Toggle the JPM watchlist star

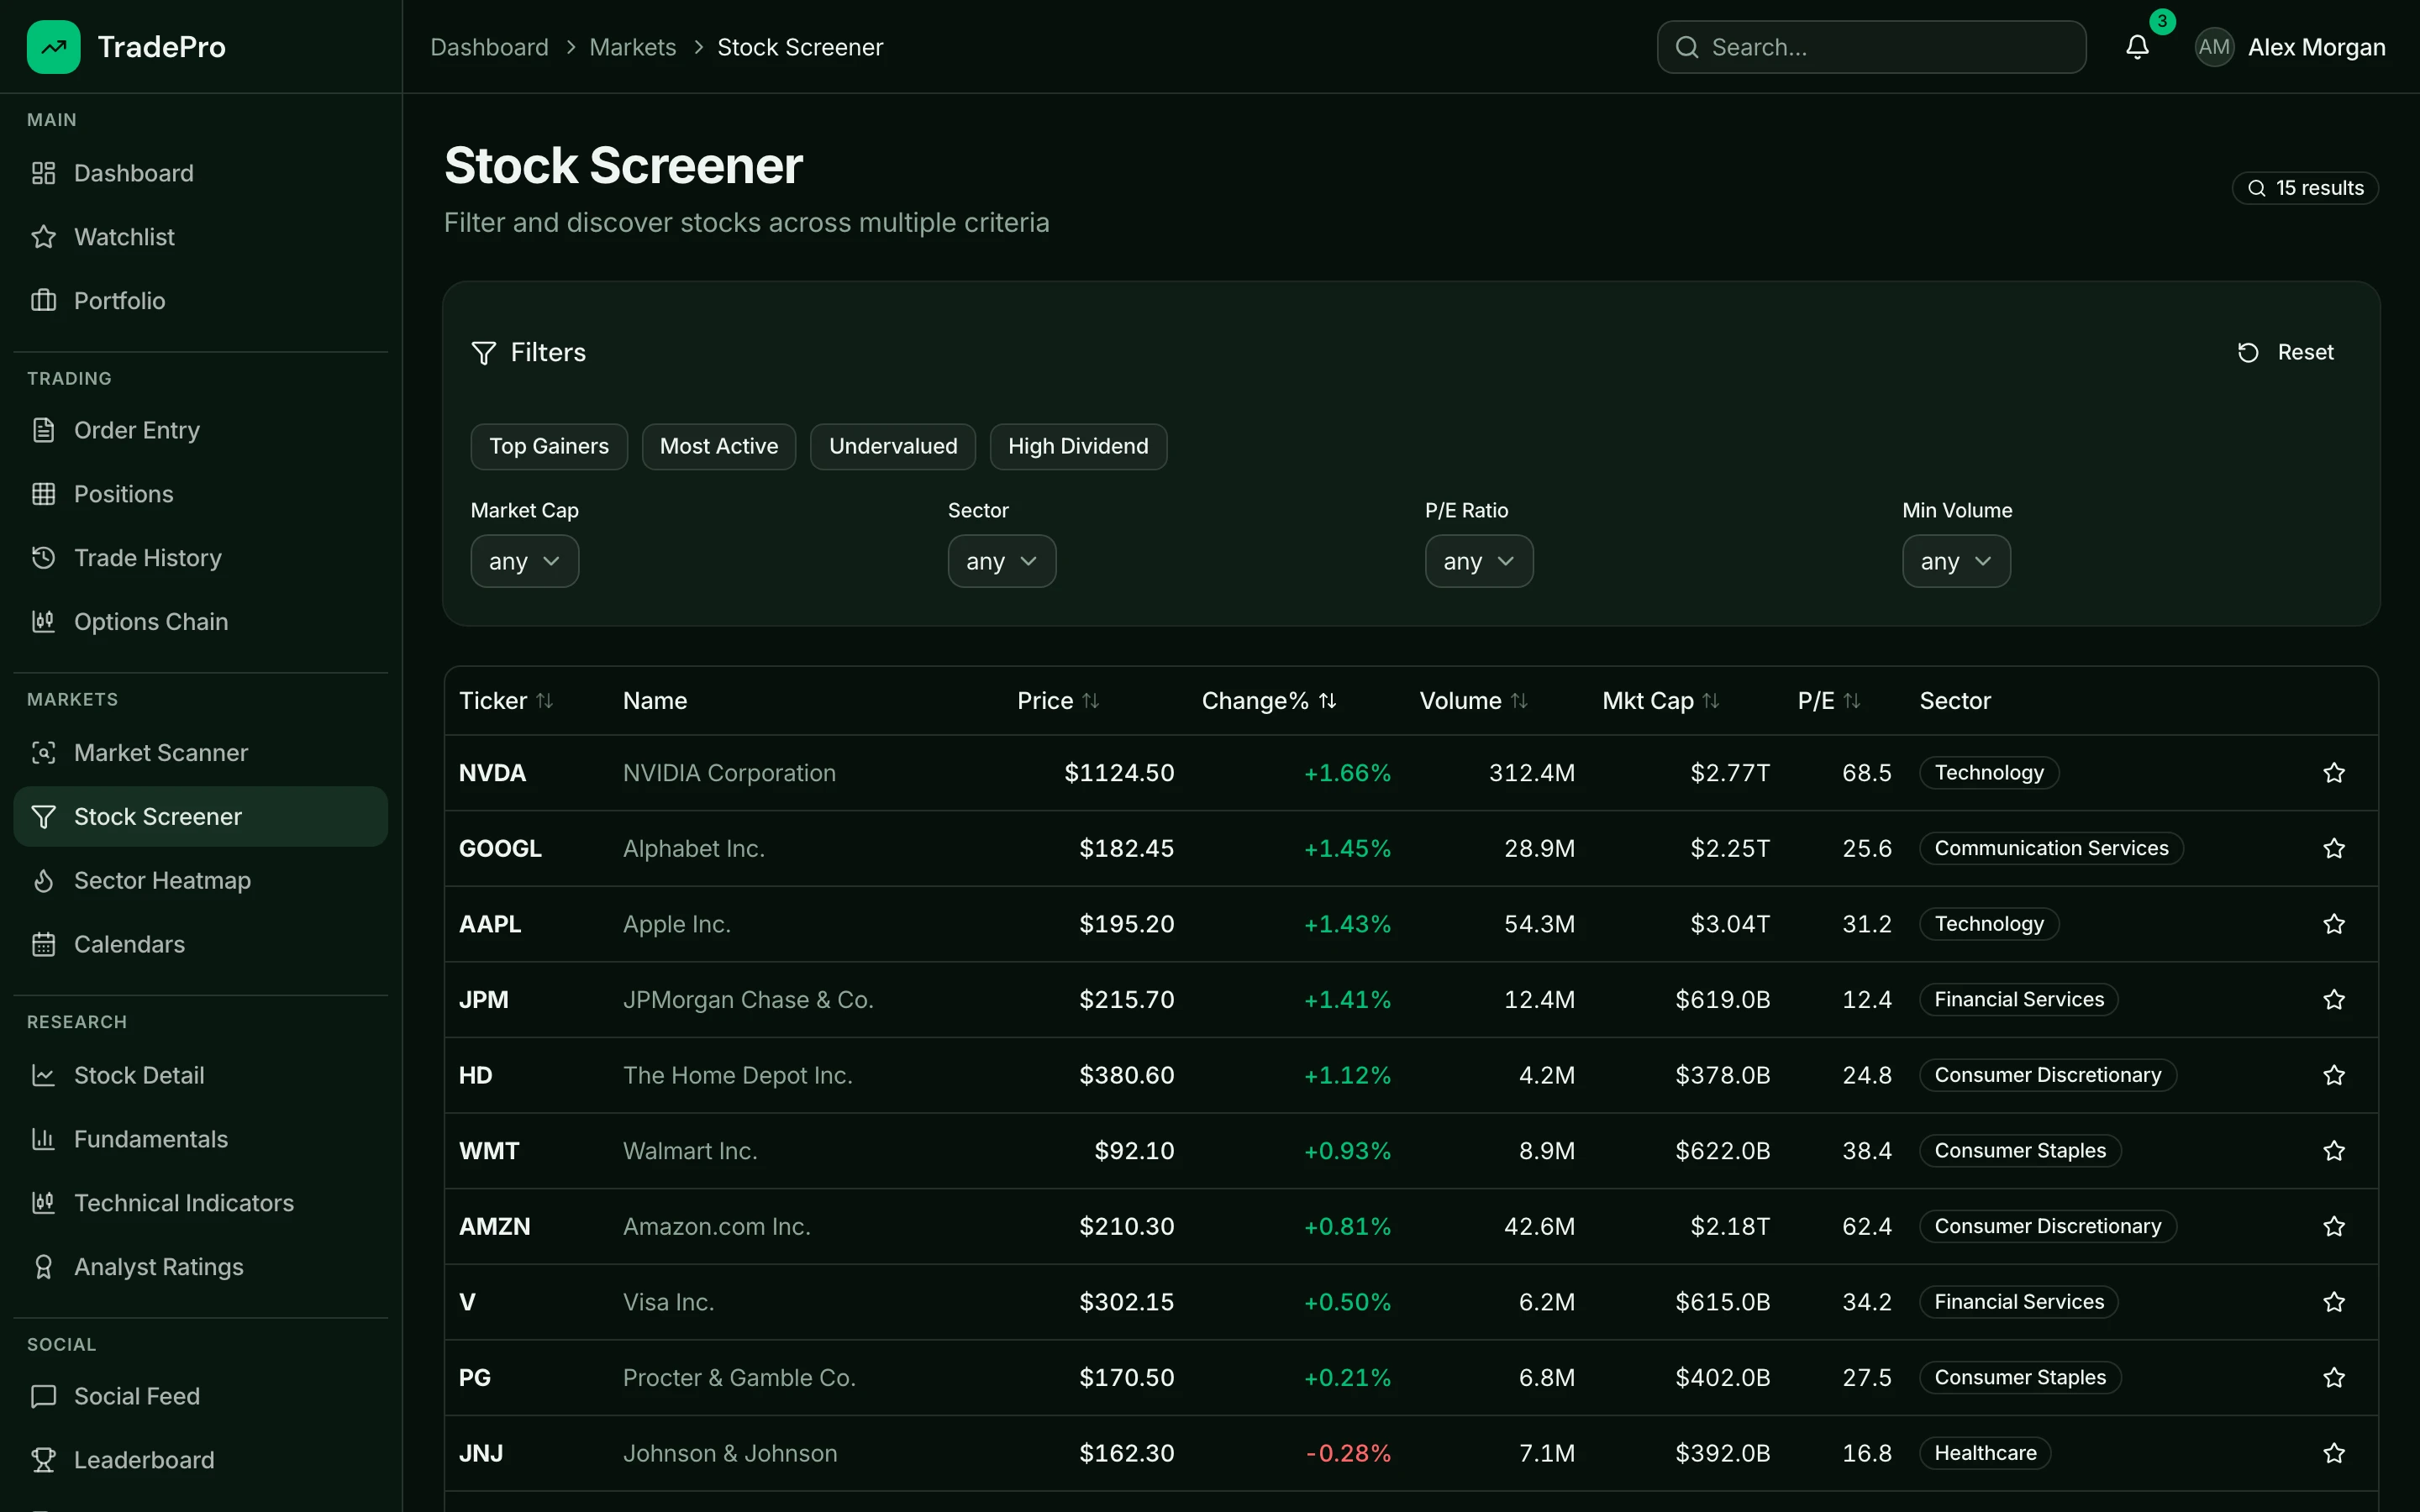(x=2334, y=1000)
